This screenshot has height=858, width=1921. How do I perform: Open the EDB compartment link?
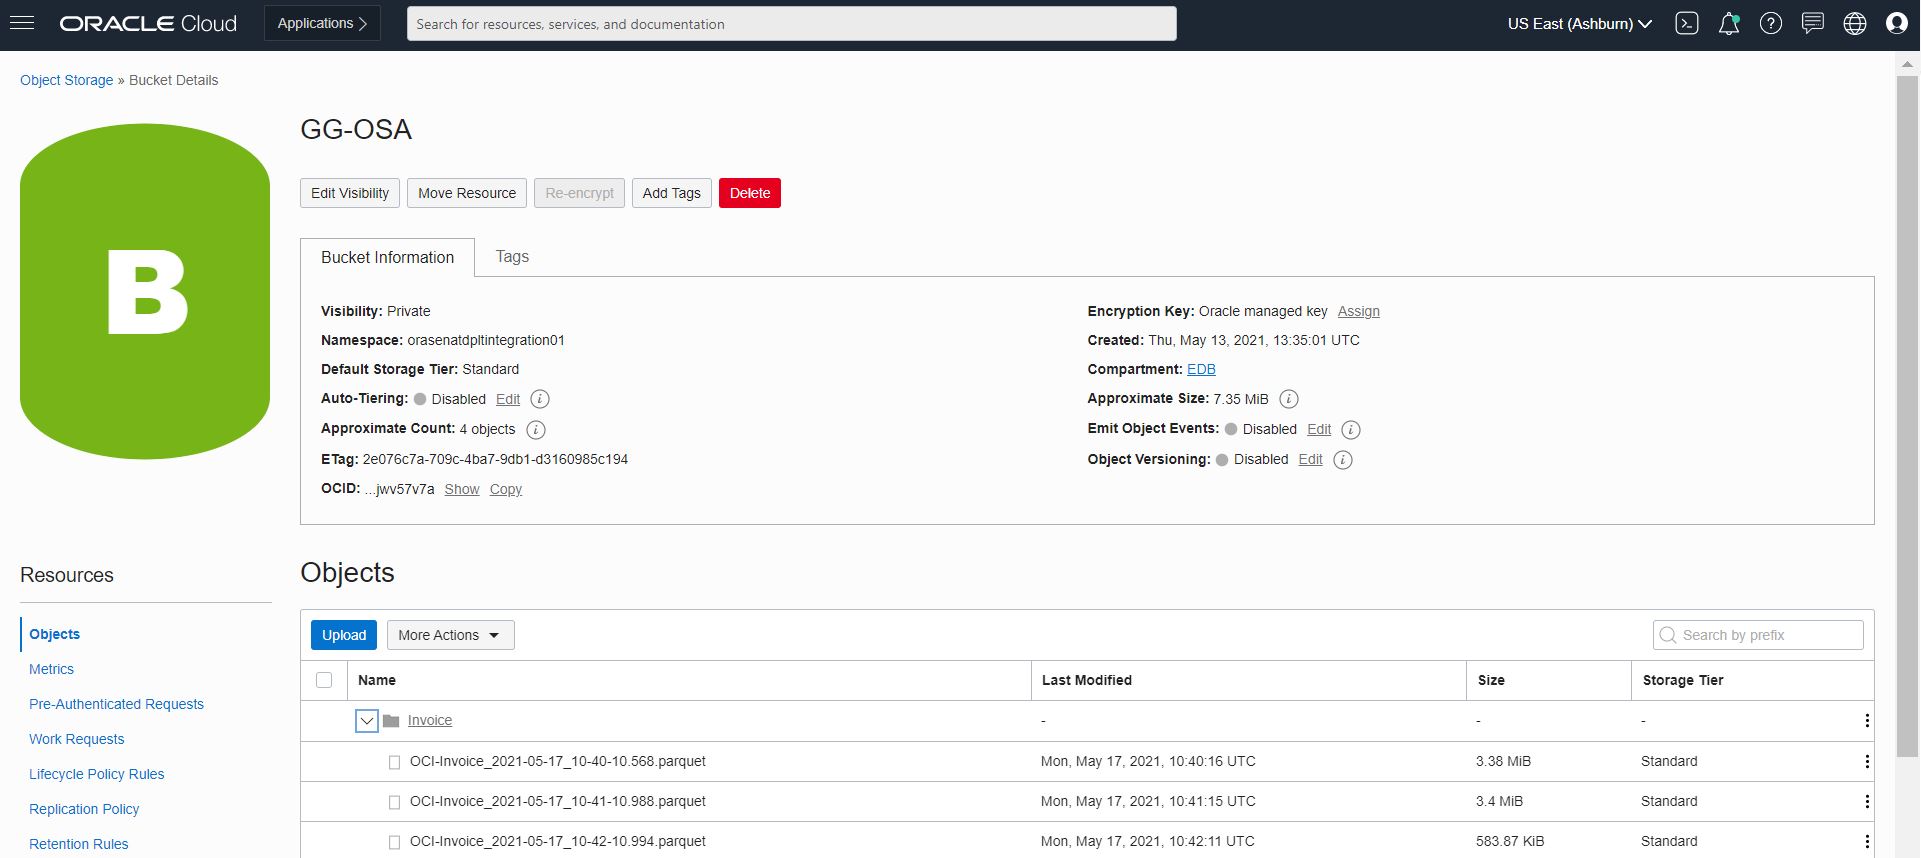coord(1201,369)
